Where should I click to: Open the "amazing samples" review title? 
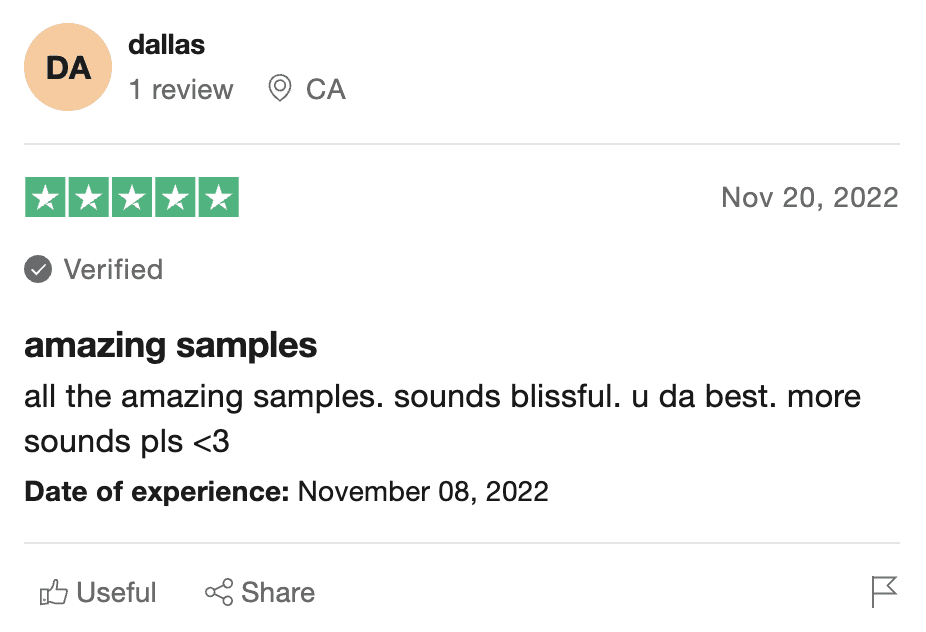point(171,346)
